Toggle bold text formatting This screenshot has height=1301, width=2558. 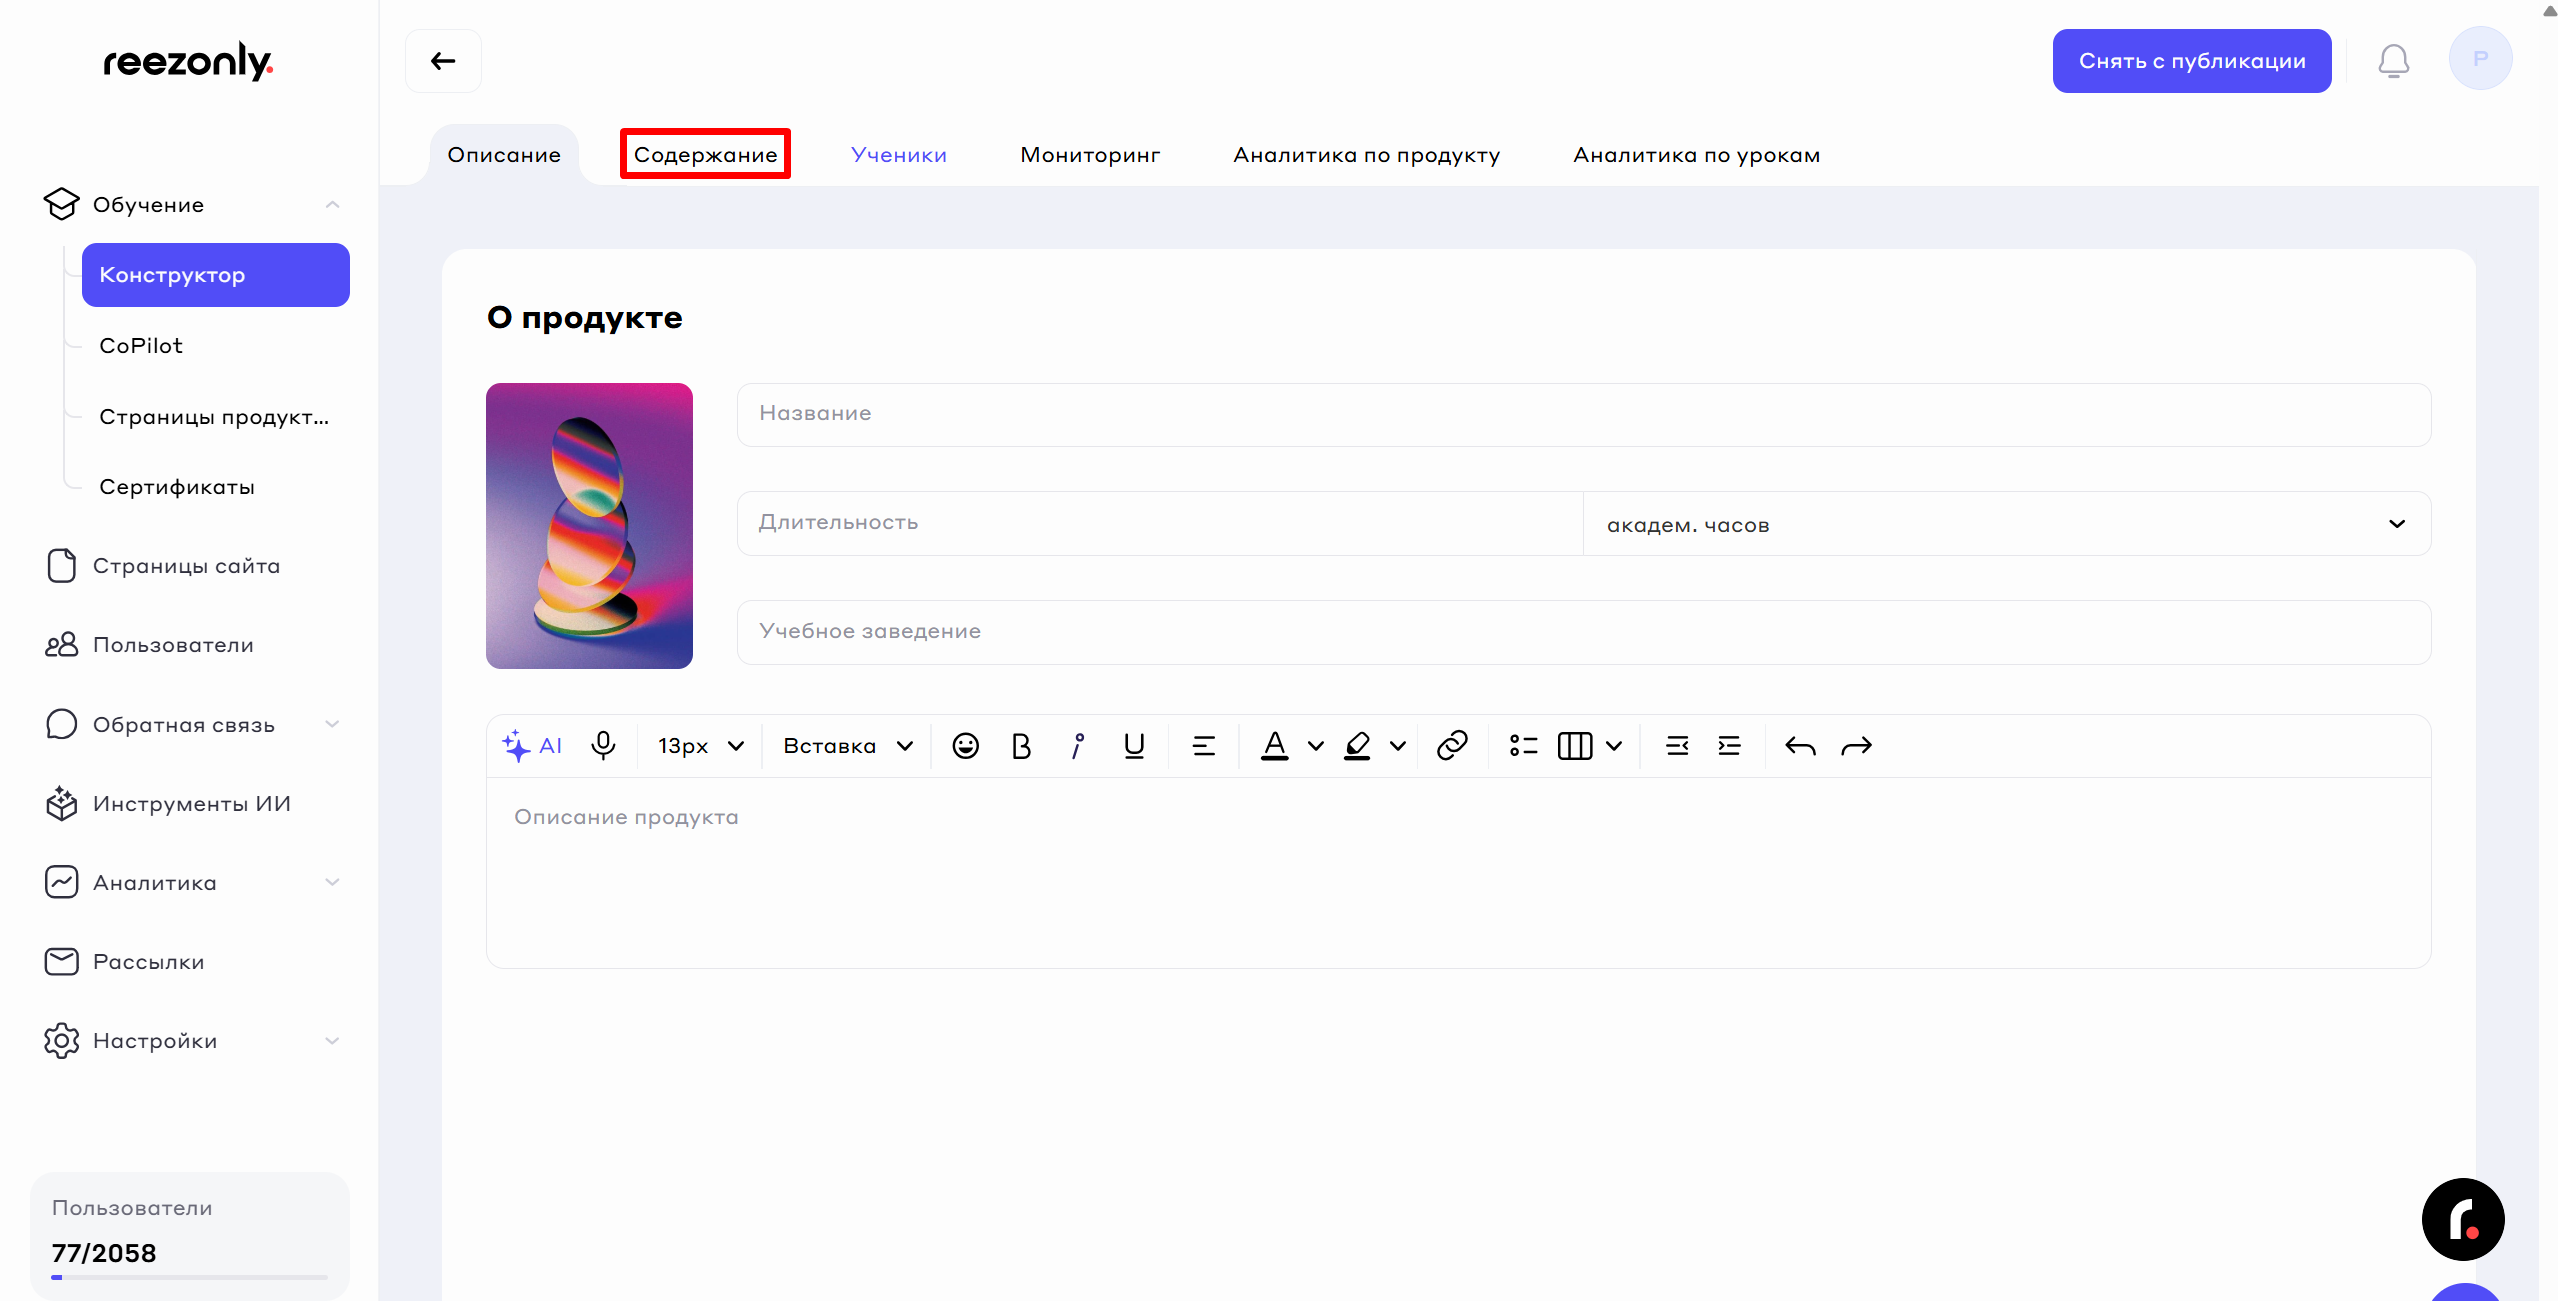(1021, 746)
